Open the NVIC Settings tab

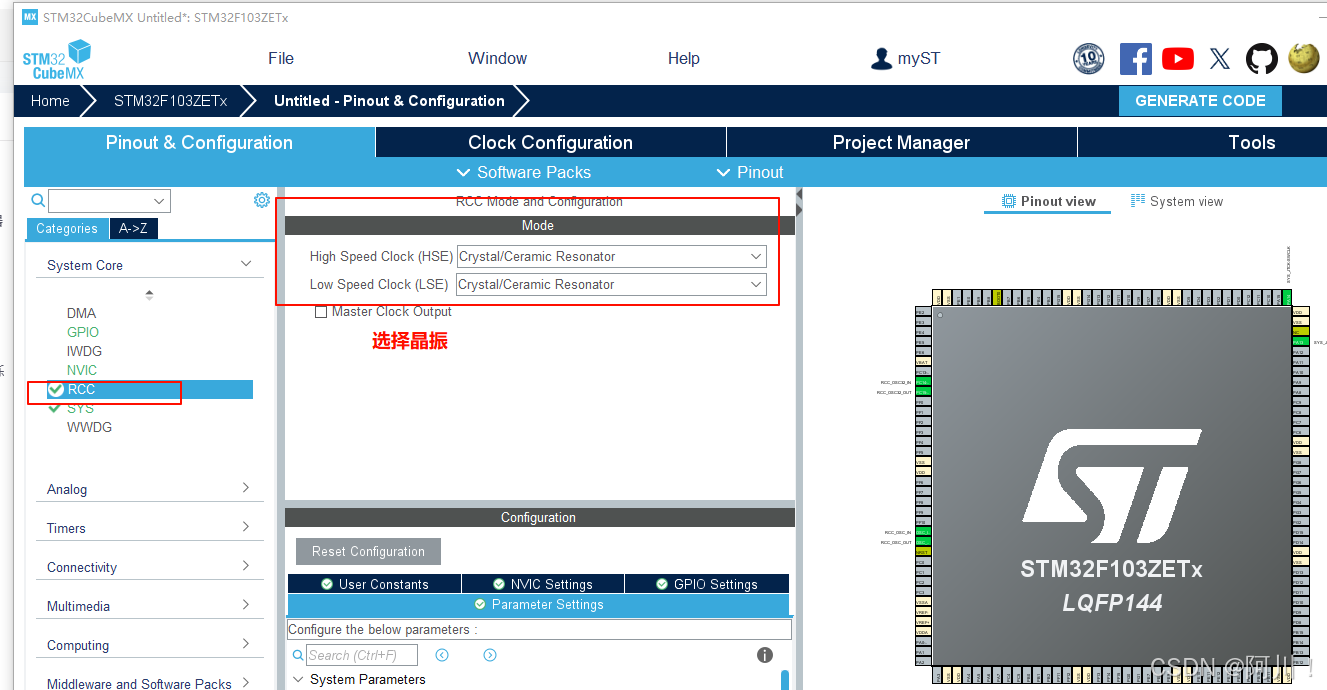[x=543, y=584]
